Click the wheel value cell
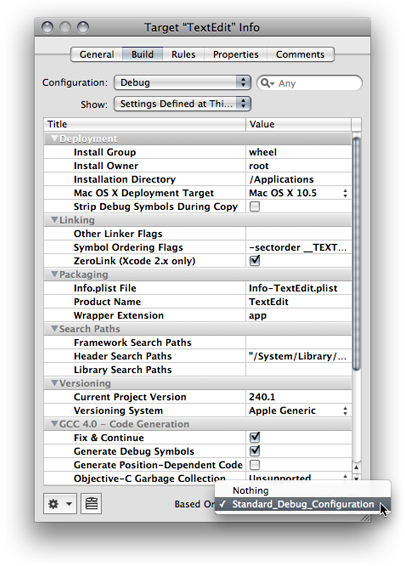 pyautogui.click(x=299, y=152)
